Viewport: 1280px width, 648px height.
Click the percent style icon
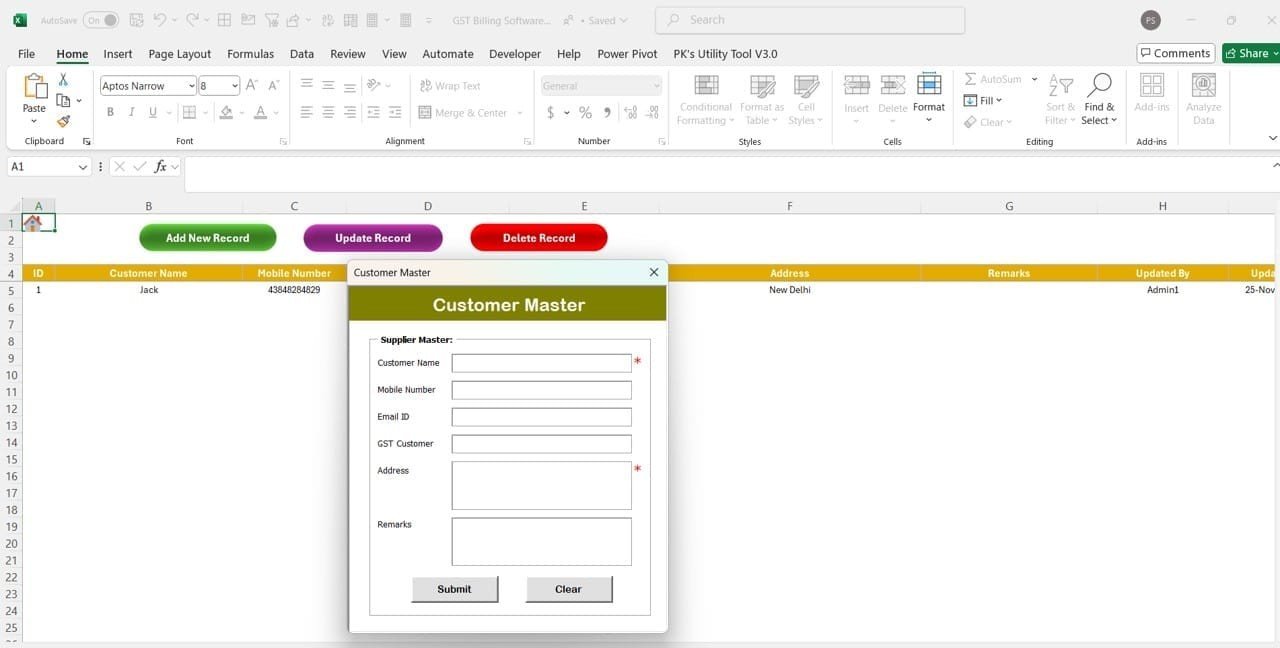click(585, 113)
